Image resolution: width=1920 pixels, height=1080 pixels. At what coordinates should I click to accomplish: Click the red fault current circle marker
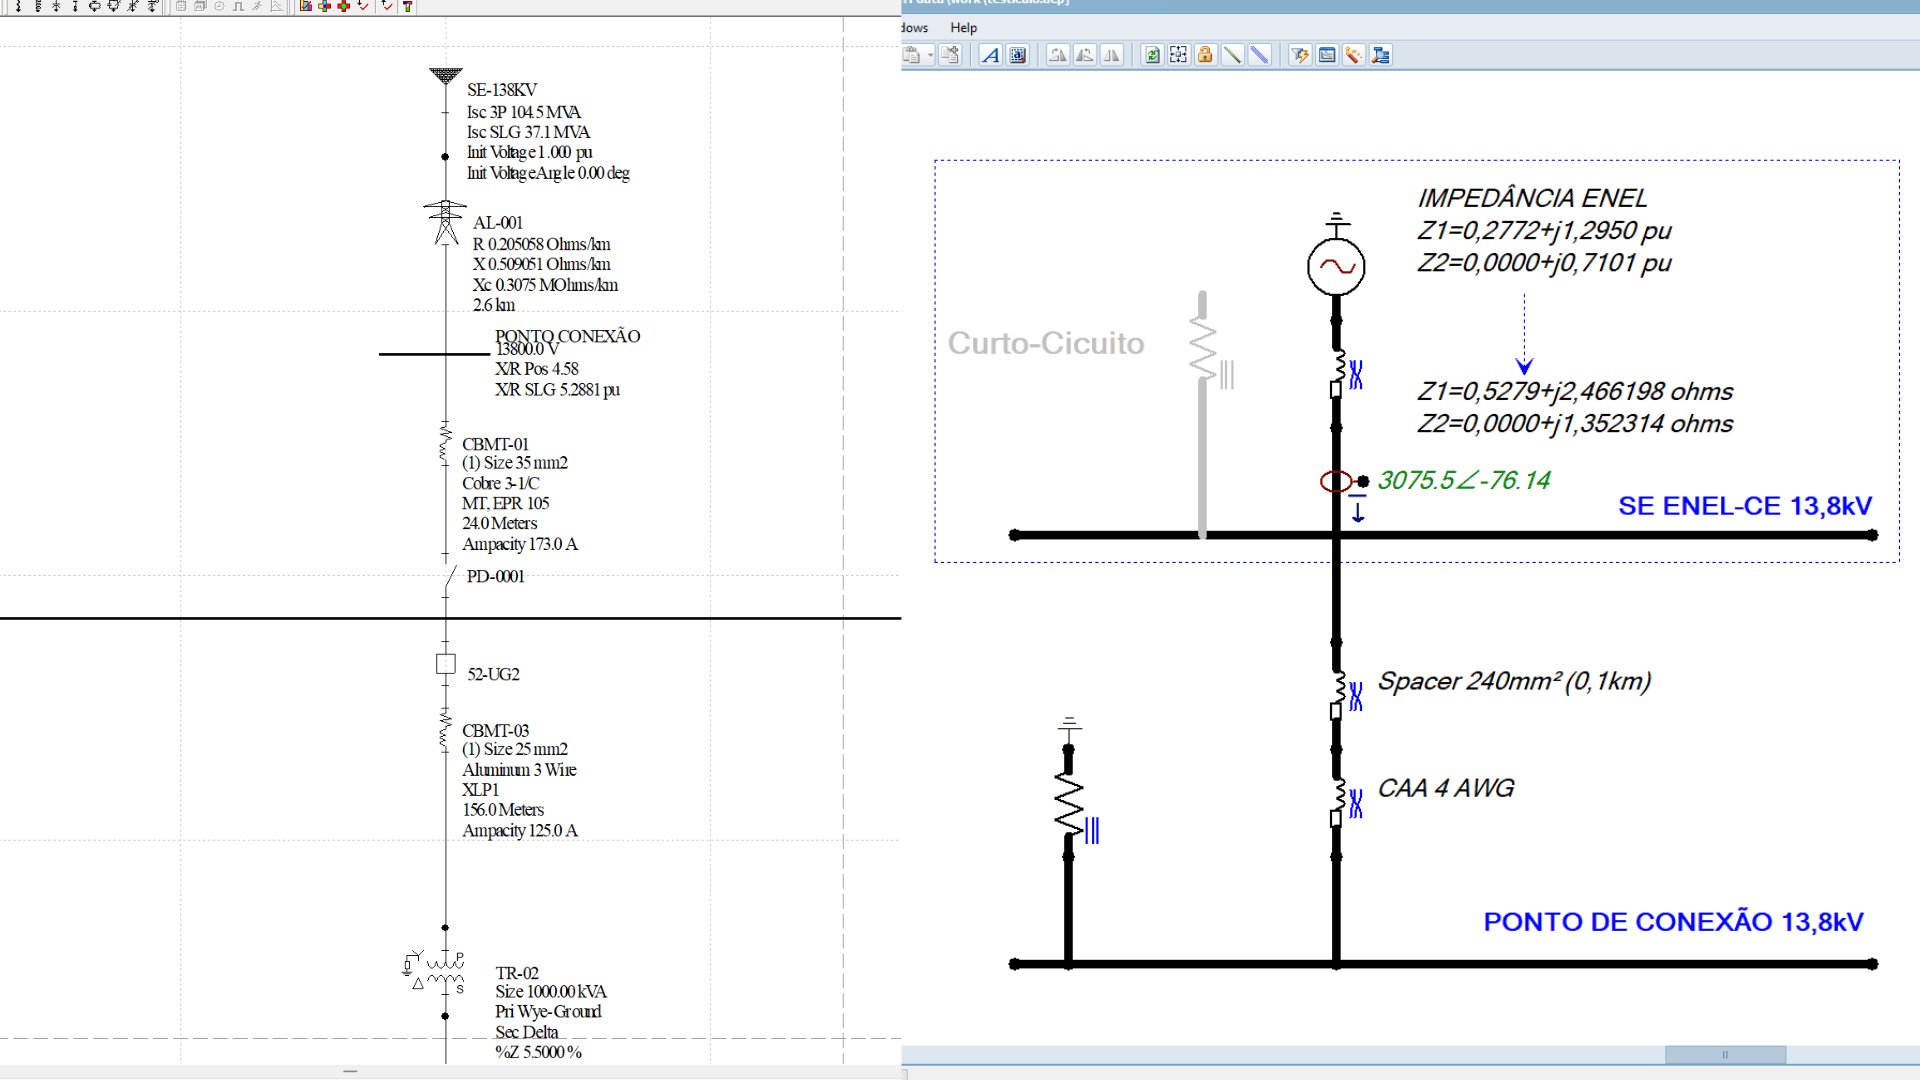pyautogui.click(x=1335, y=482)
